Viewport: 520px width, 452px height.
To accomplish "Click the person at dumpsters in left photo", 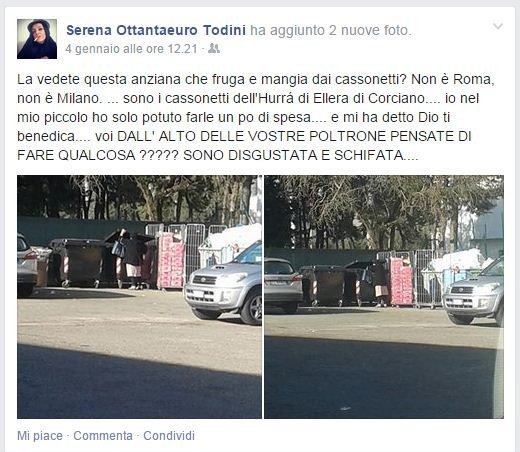I will [x=133, y=260].
